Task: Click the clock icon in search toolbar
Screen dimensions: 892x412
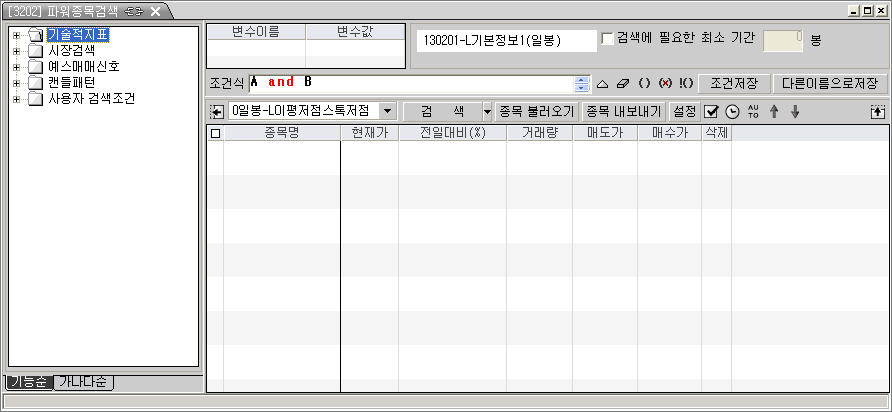Action: coord(732,111)
